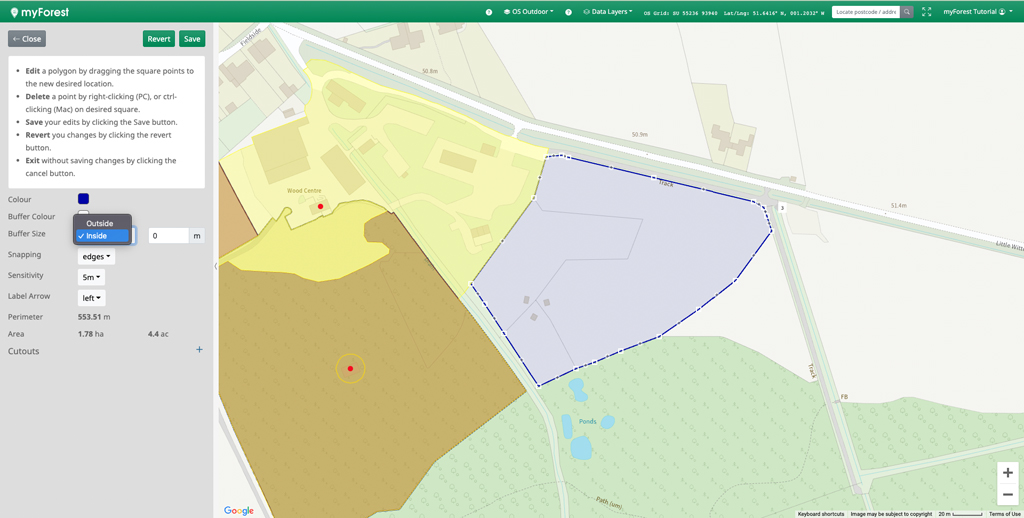Image resolution: width=1024 pixels, height=518 pixels.
Task: Click the Locate postcode search field
Action: 865,12
